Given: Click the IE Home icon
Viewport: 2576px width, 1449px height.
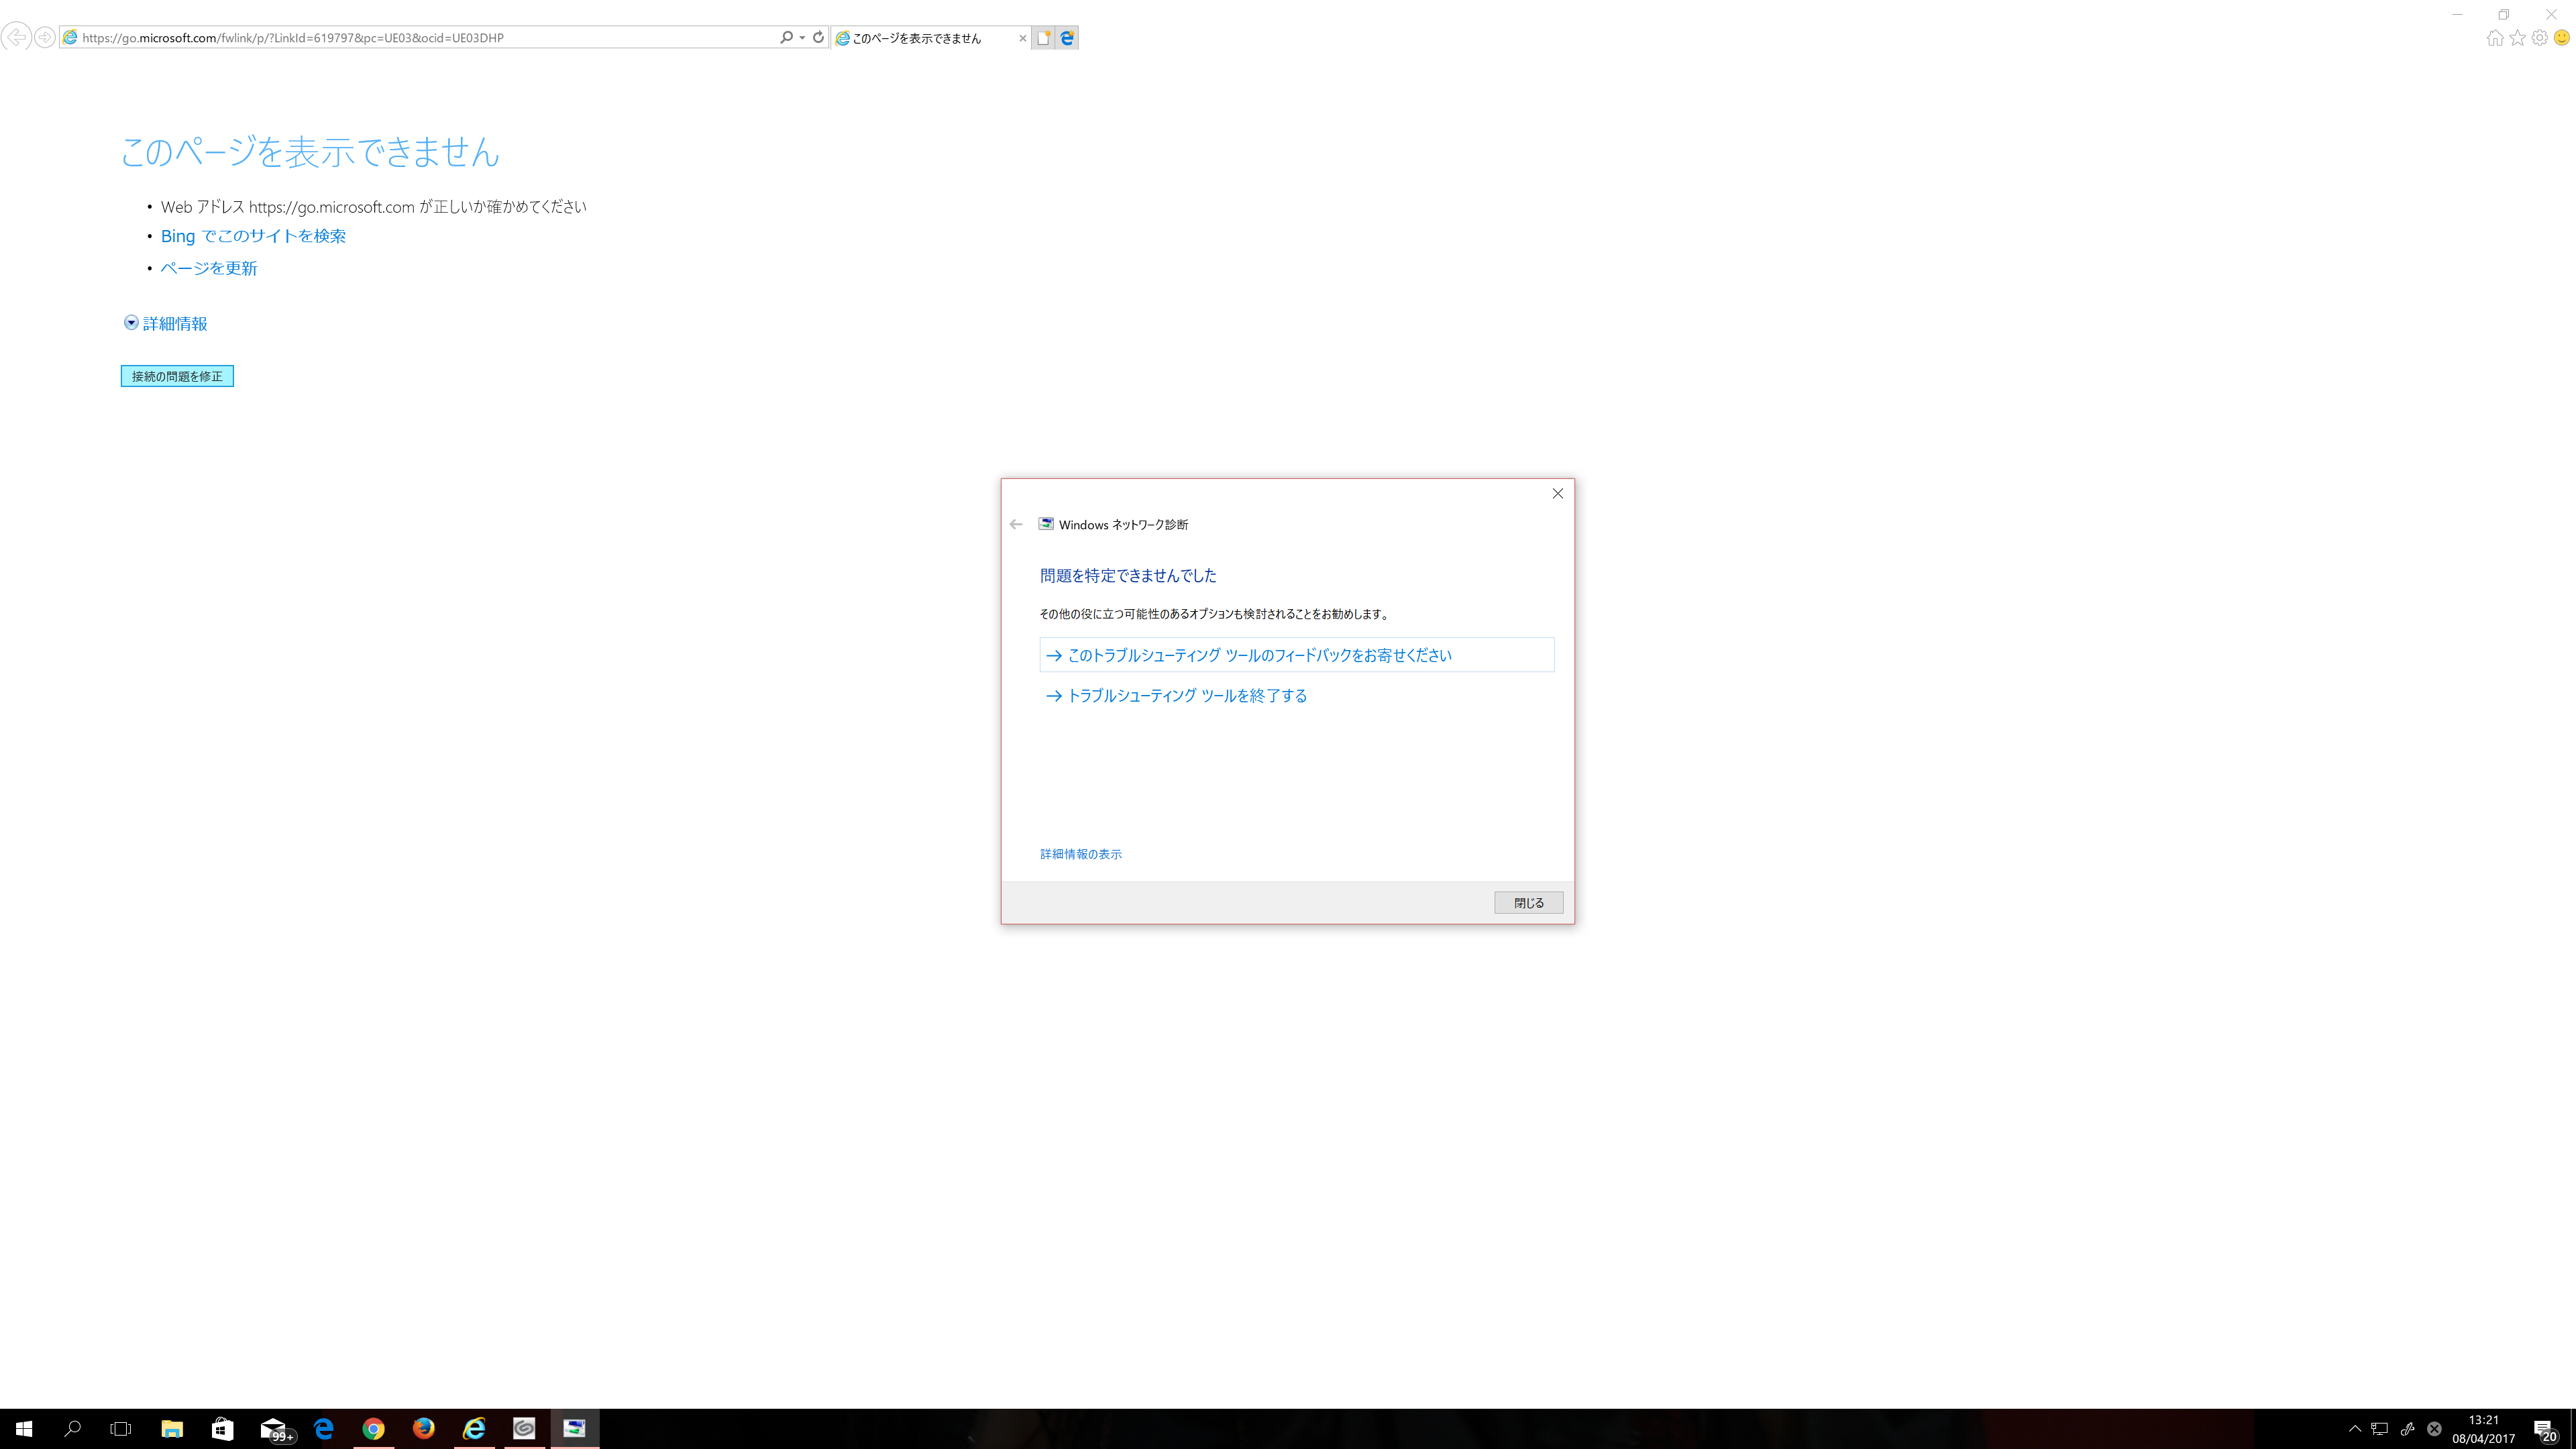Looking at the screenshot, I should (x=2494, y=38).
